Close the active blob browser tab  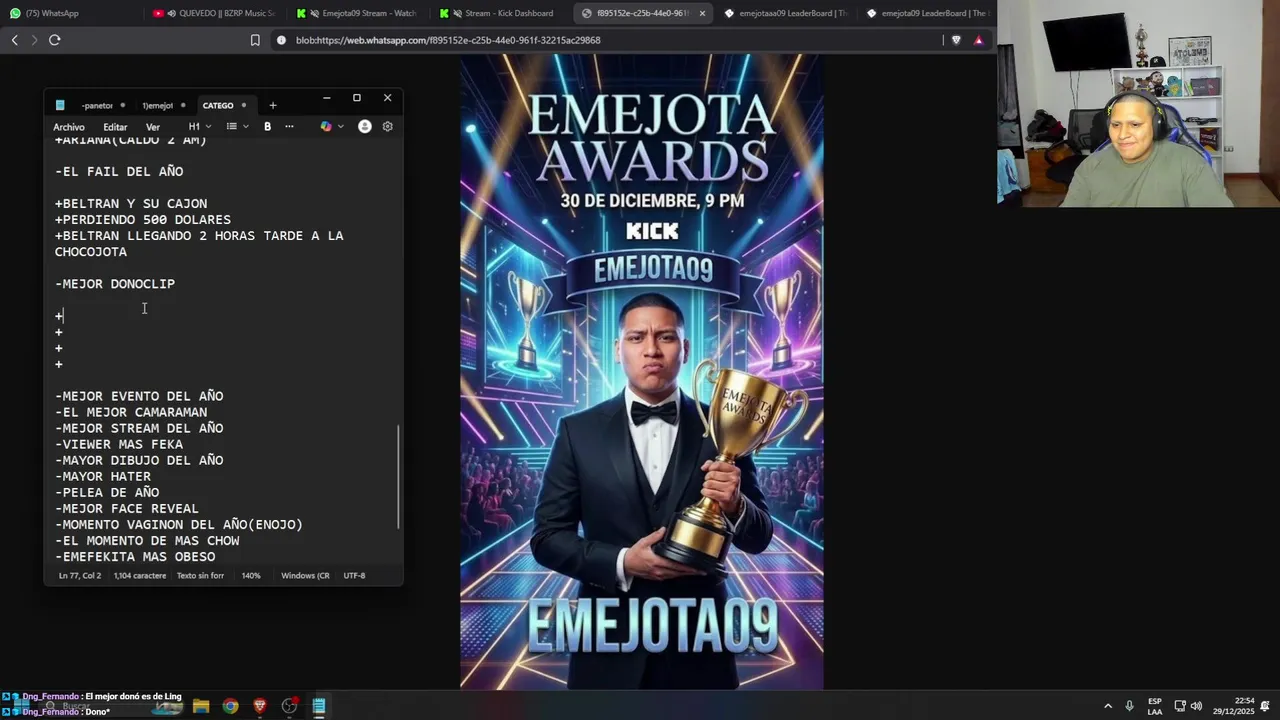click(x=702, y=13)
